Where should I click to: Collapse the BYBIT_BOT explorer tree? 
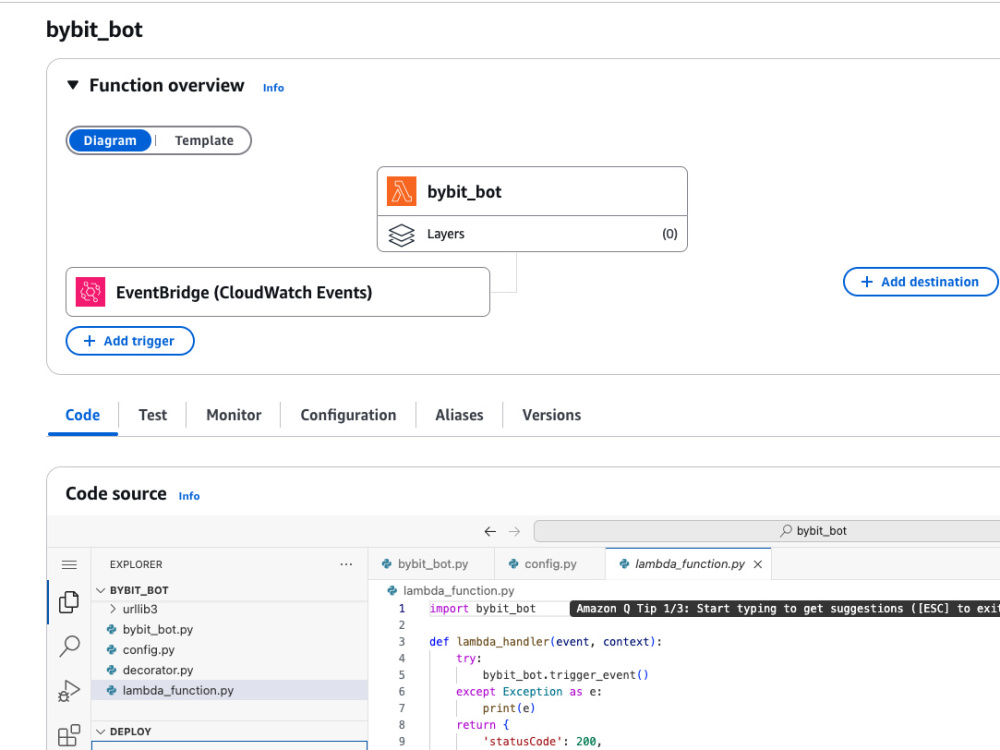pyautogui.click(x=100, y=591)
